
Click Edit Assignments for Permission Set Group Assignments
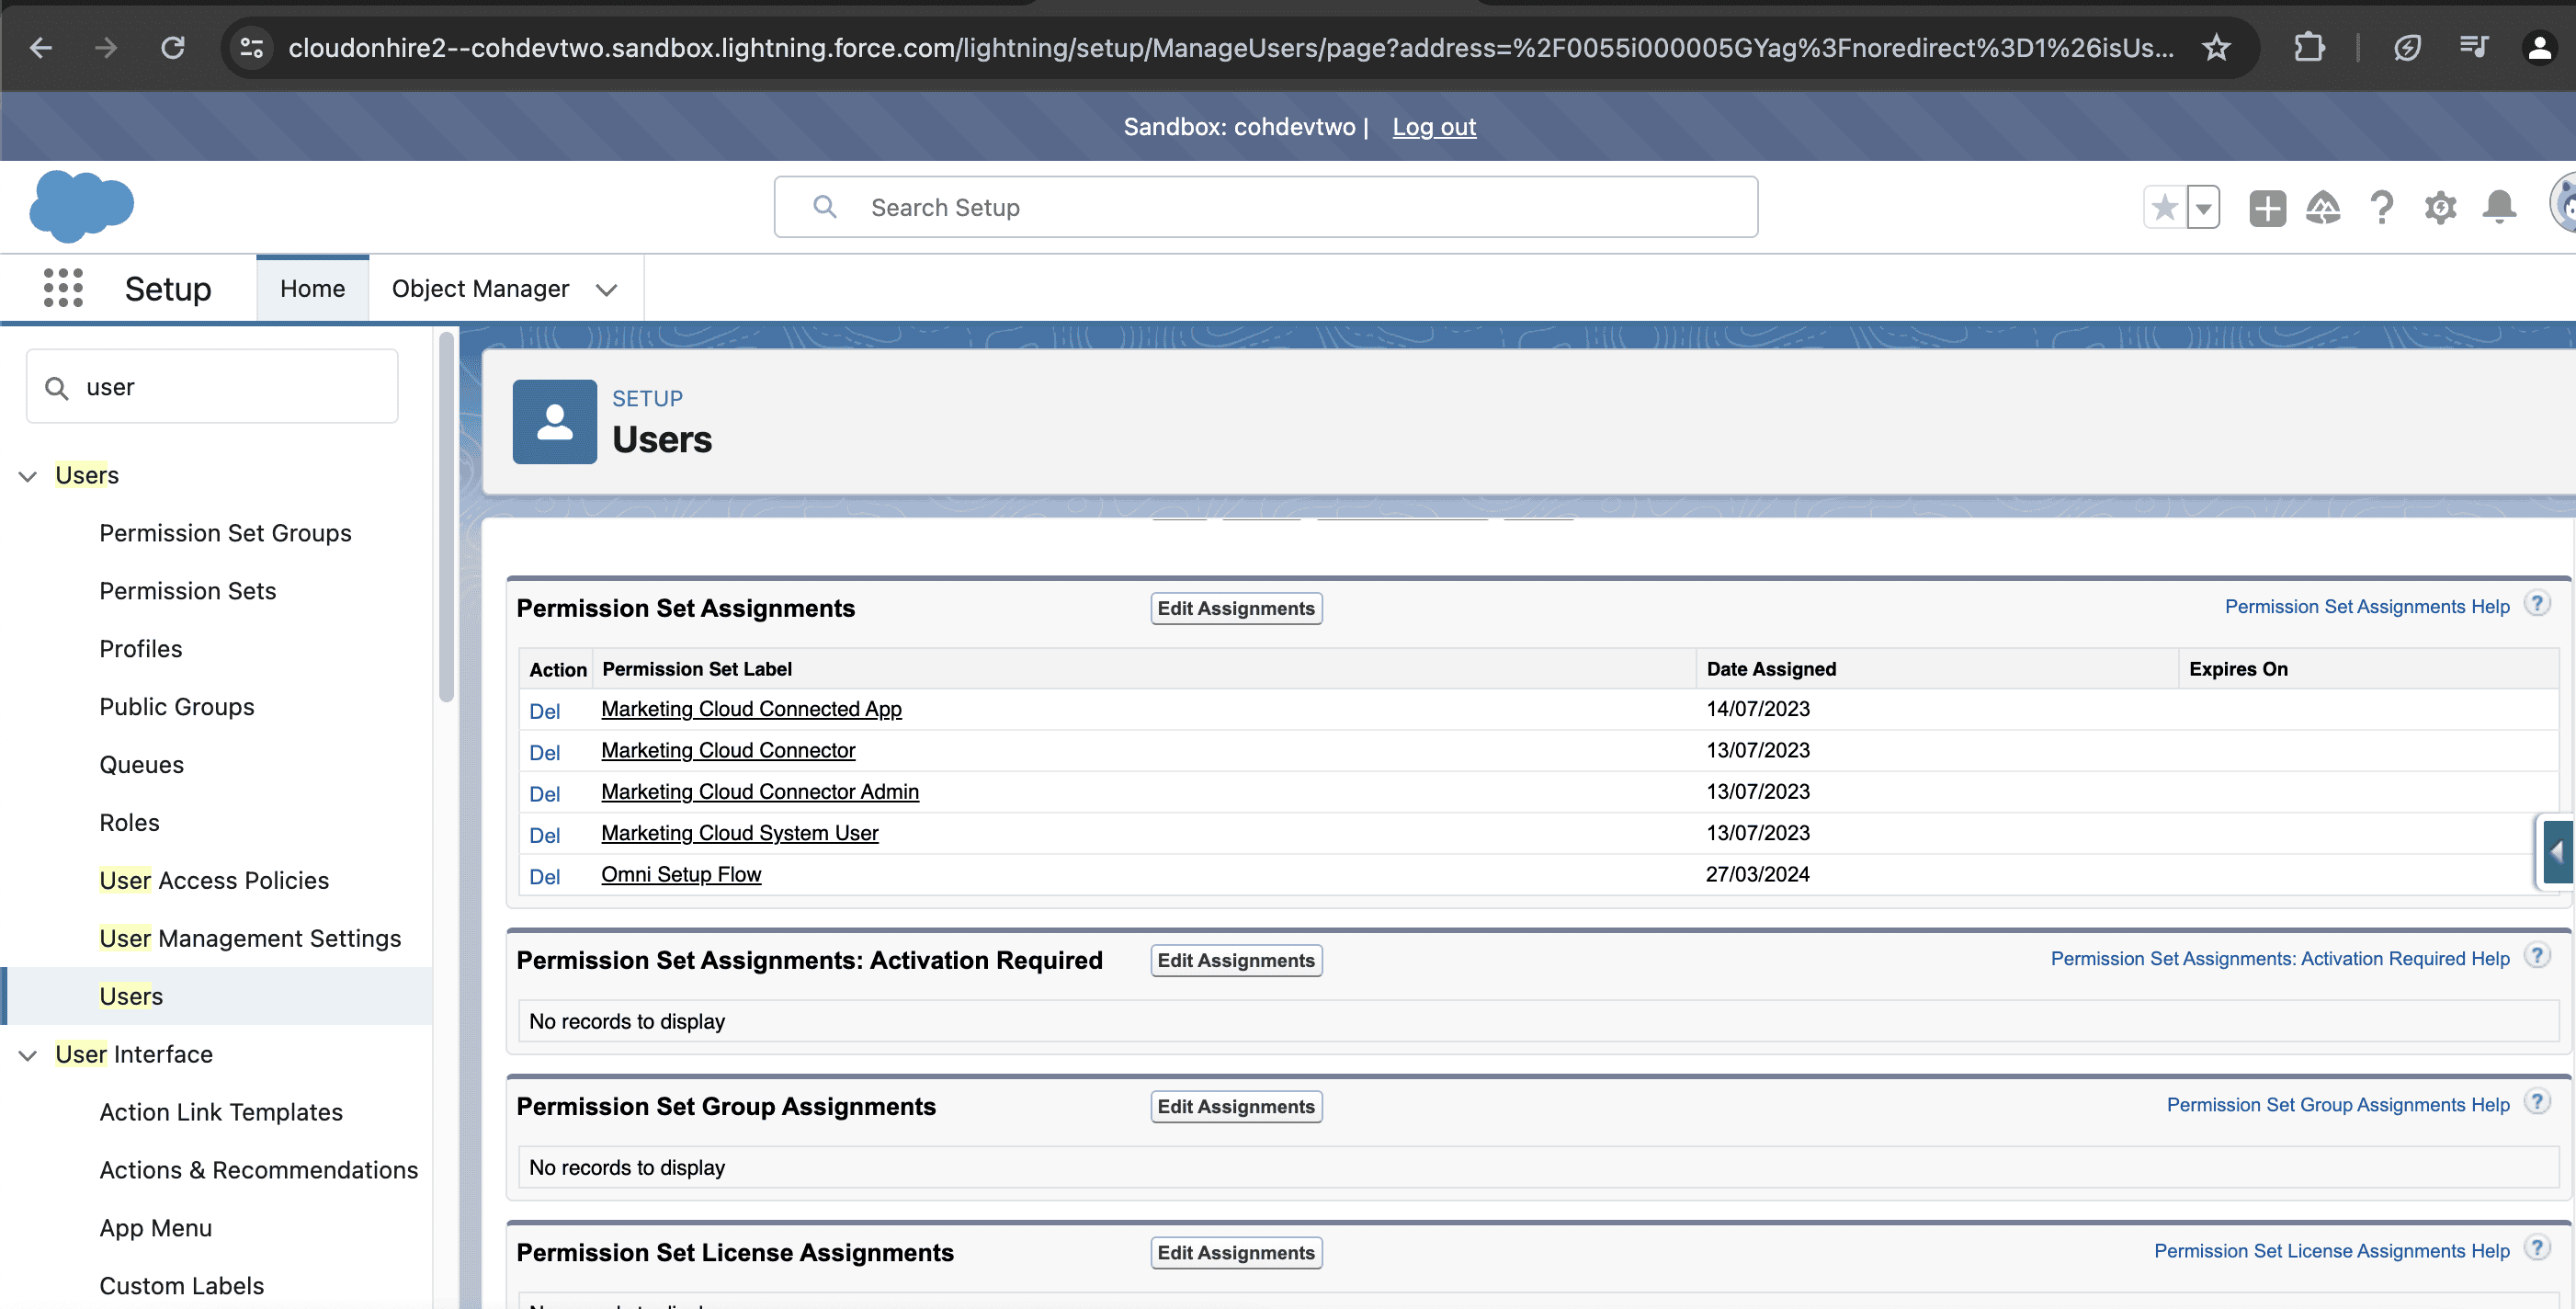coord(1236,1106)
